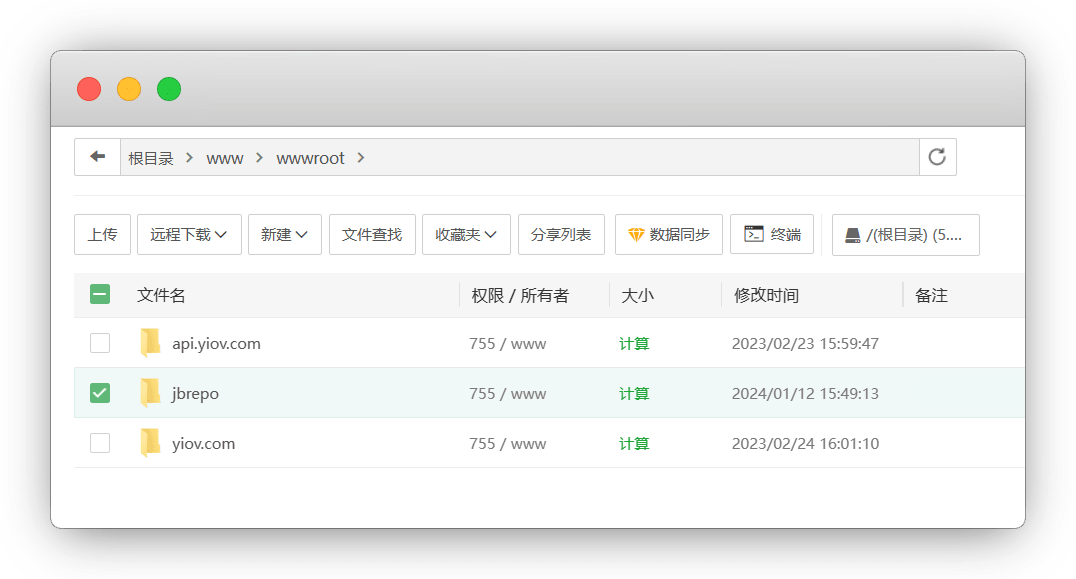This screenshot has width=1076, height=579.
Task: Click the 上传 upload button
Action: pos(102,235)
